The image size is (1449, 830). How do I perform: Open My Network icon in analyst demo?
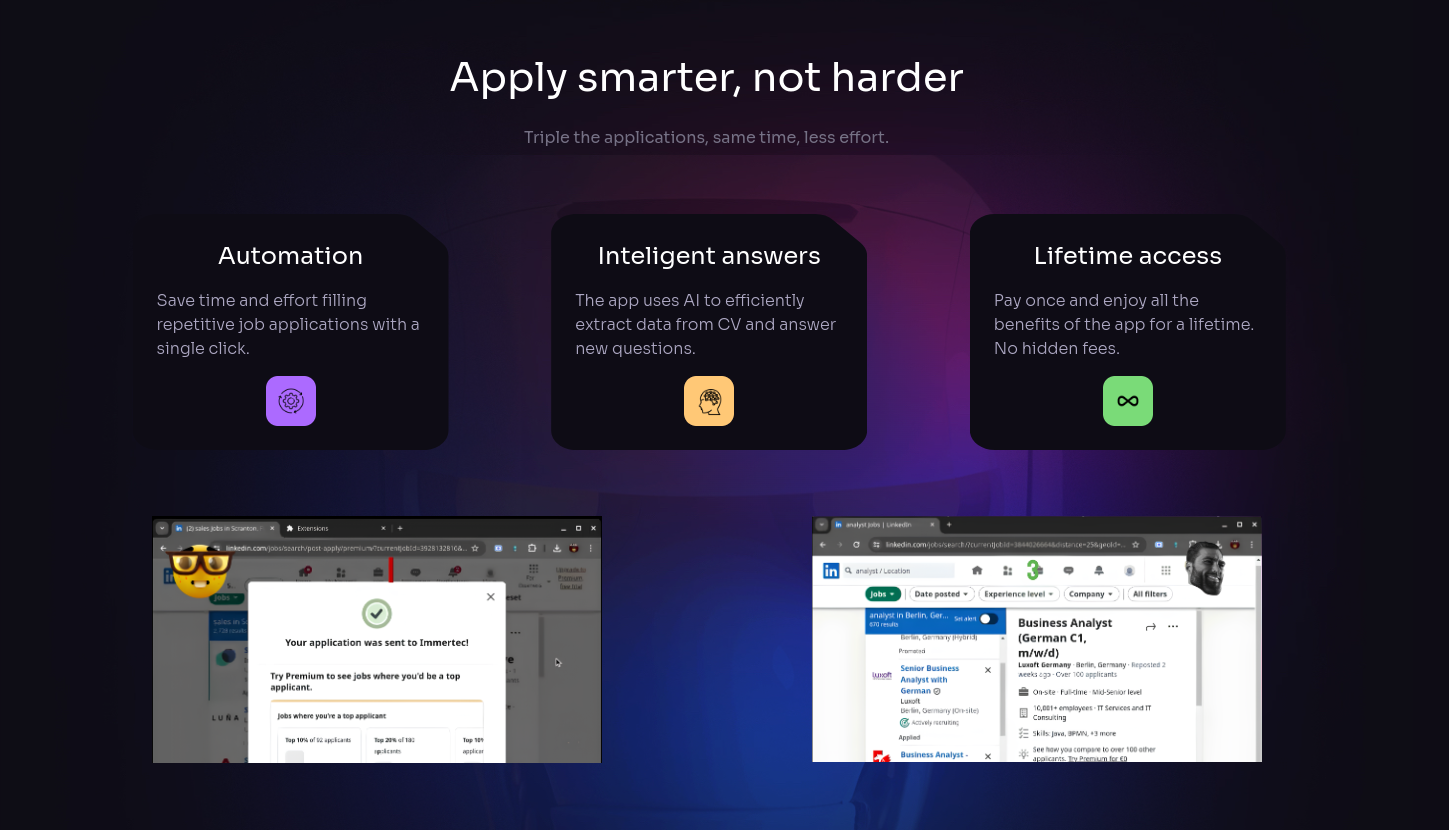1008,571
